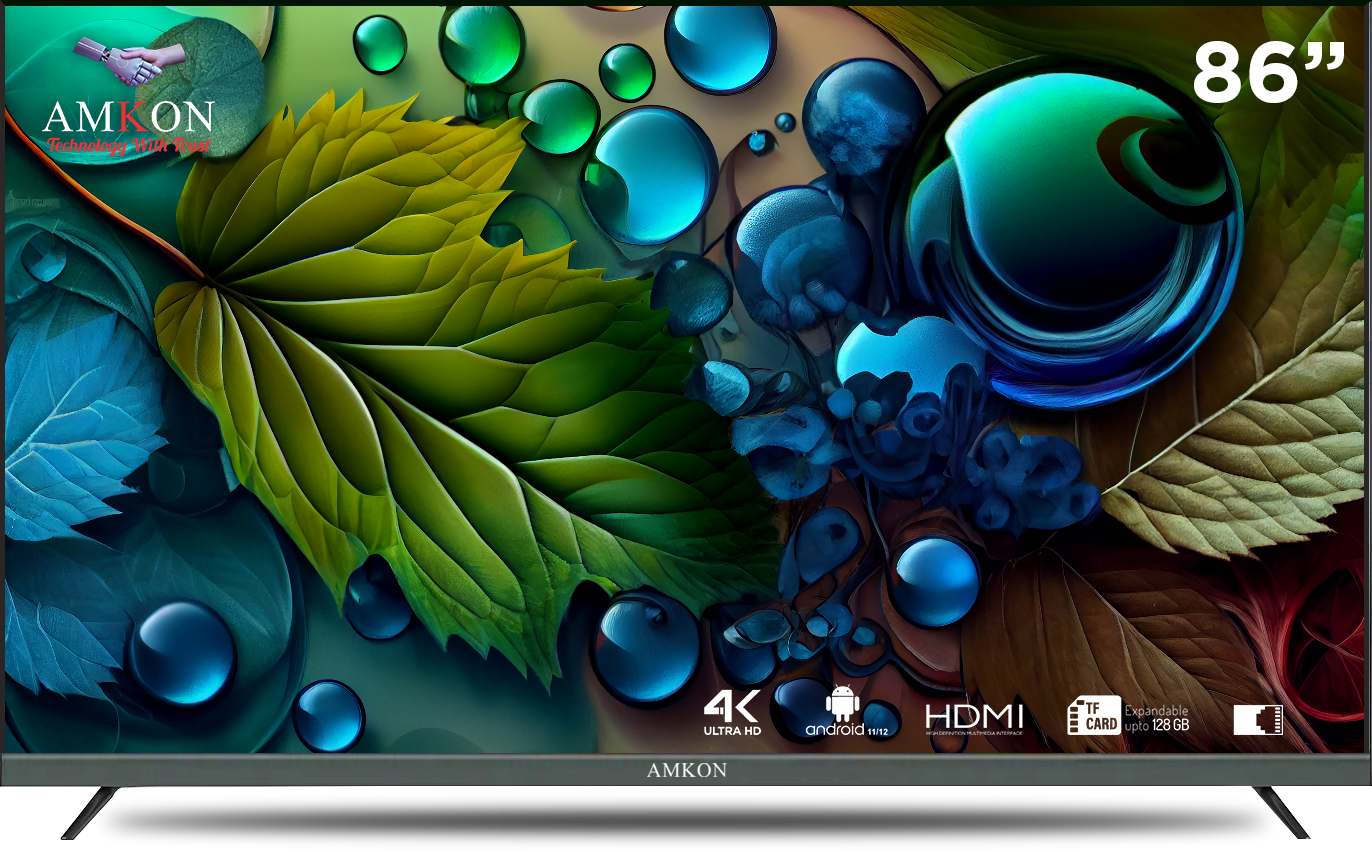Click the black shadow bar beneath the TV
The width and height of the screenshot is (1372, 852).
pyautogui.click(x=686, y=822)
